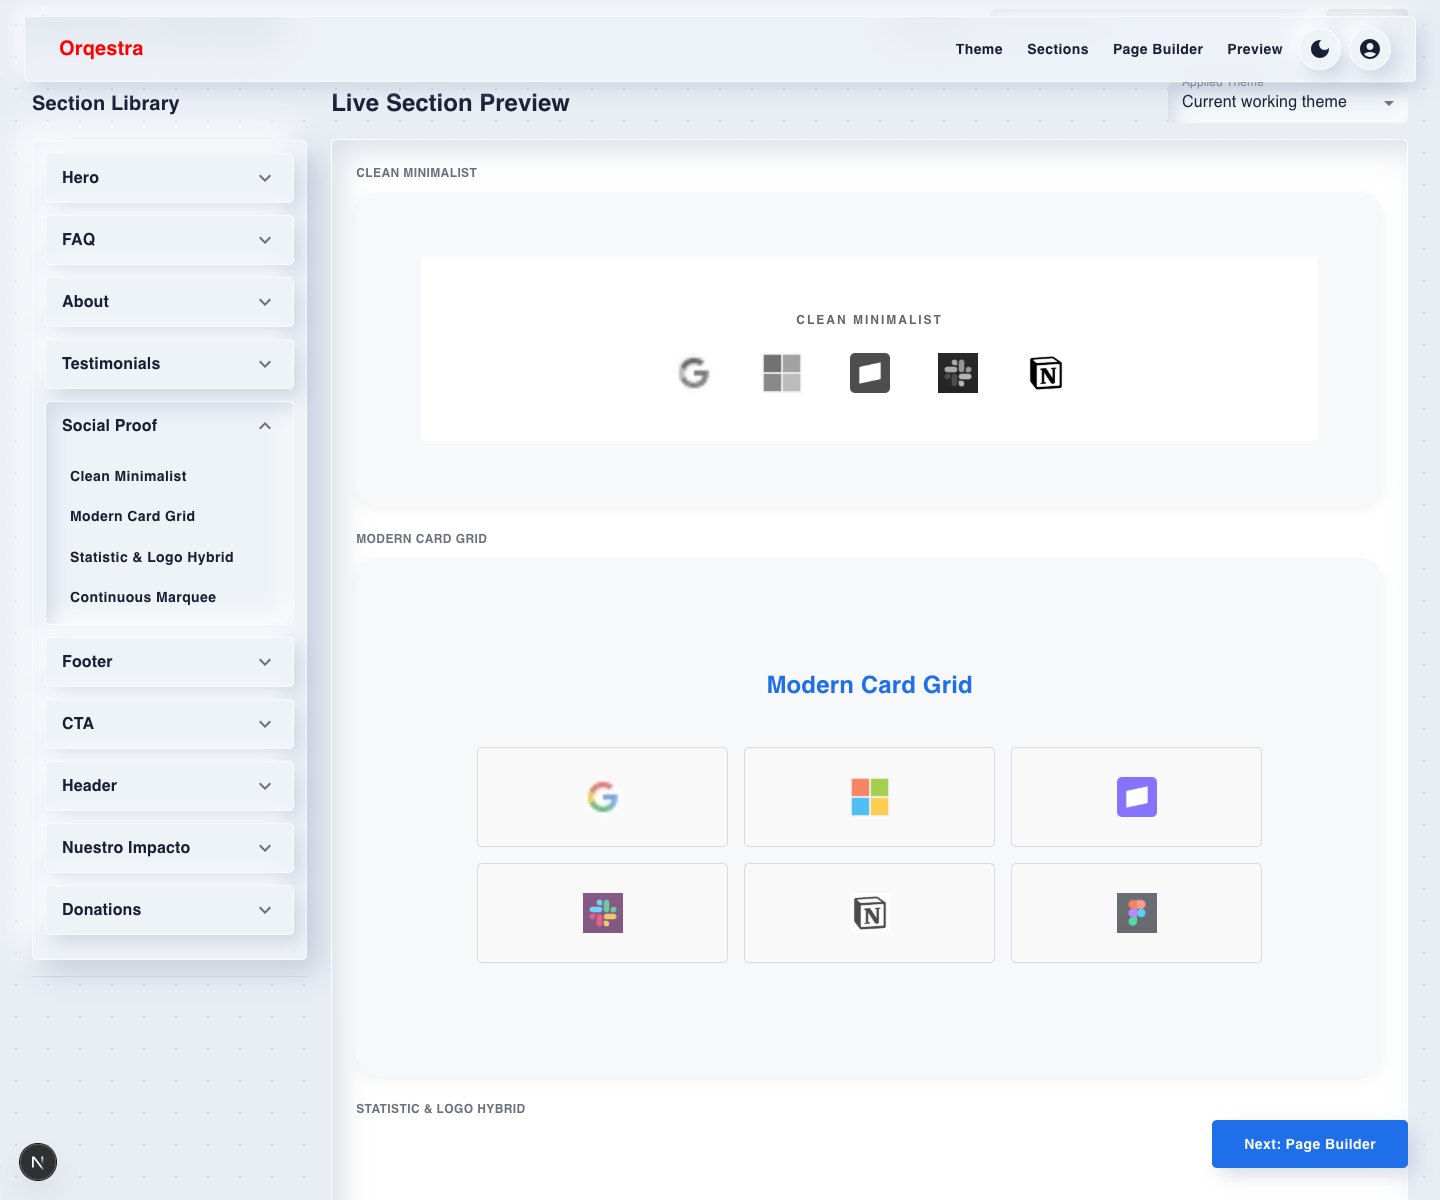Click the purple logo card in the grid
The image size is (1440, 1200).
click(x=1136, y=797)
